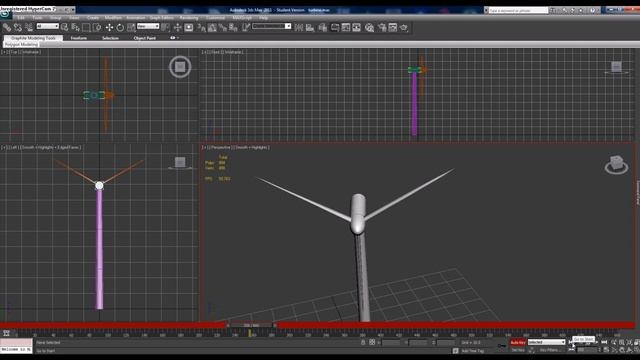Pick the Rectangular Selection Region tool
The width and height of the screenshot is (640, 360).
tap(86, 27)
